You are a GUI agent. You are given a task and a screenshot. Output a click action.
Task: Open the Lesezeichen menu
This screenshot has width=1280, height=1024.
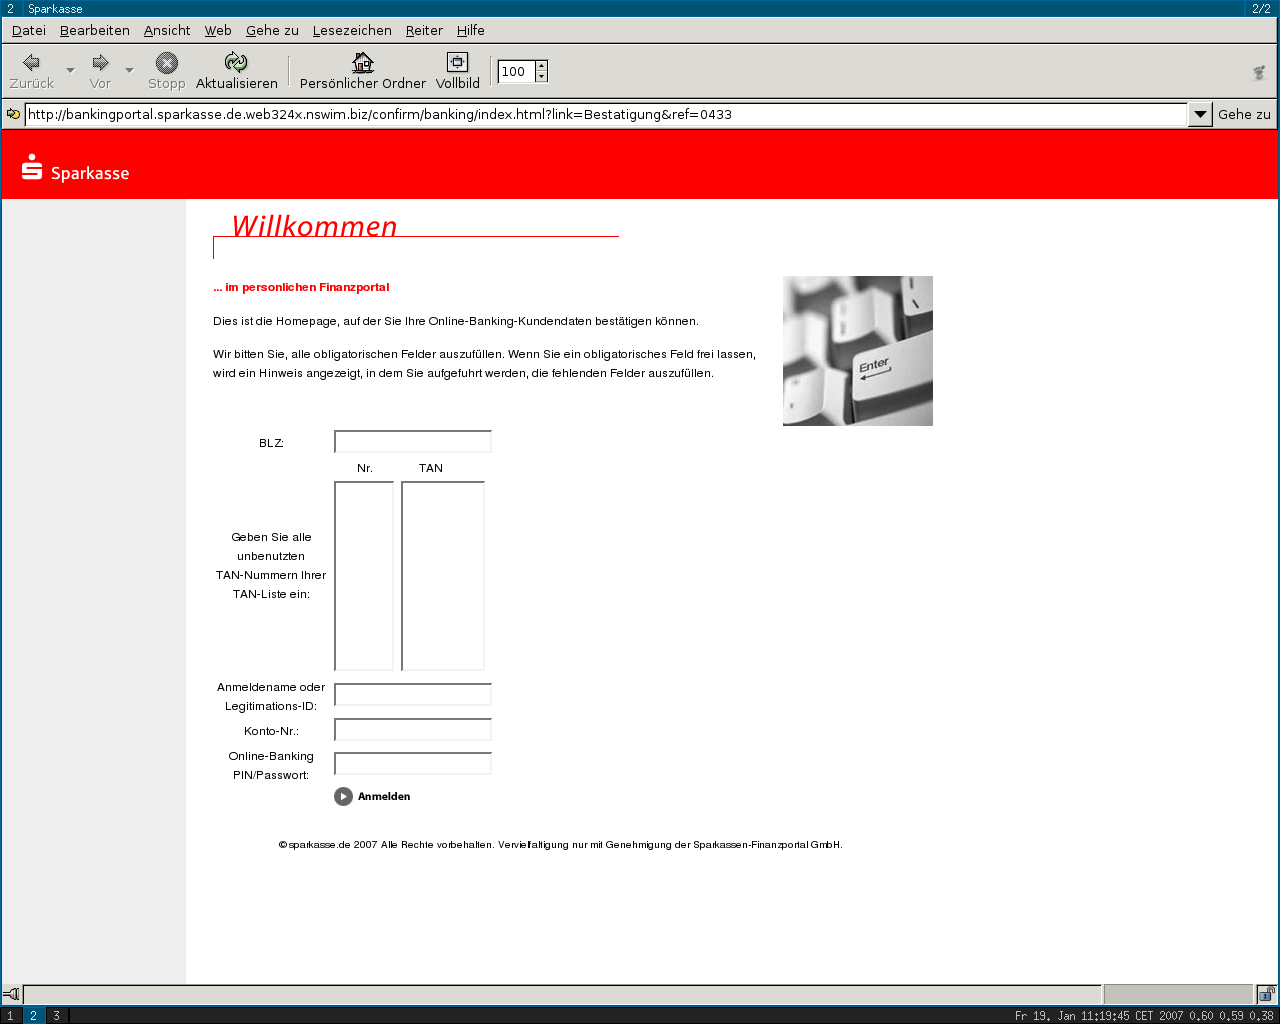(x=352, y=30)
